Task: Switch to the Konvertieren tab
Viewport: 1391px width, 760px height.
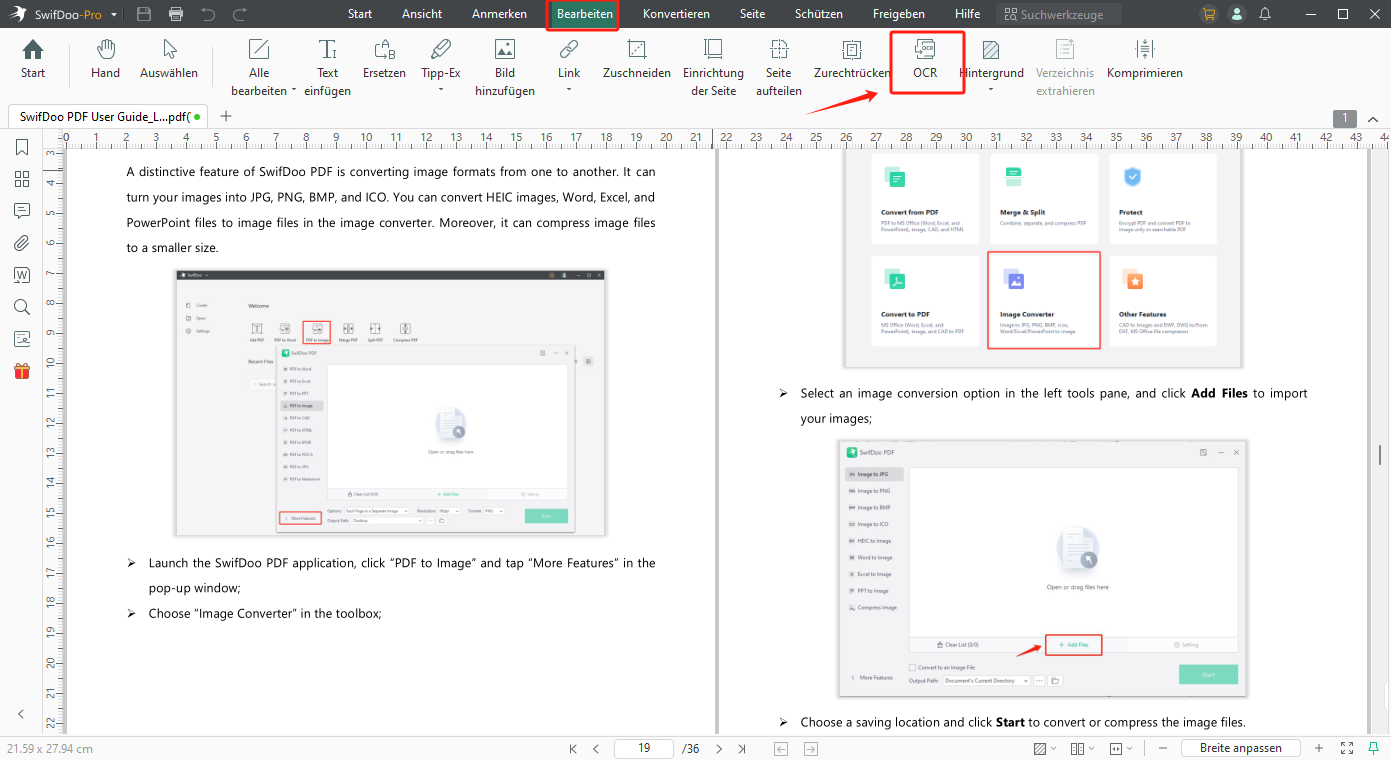Action: point(676,14)
